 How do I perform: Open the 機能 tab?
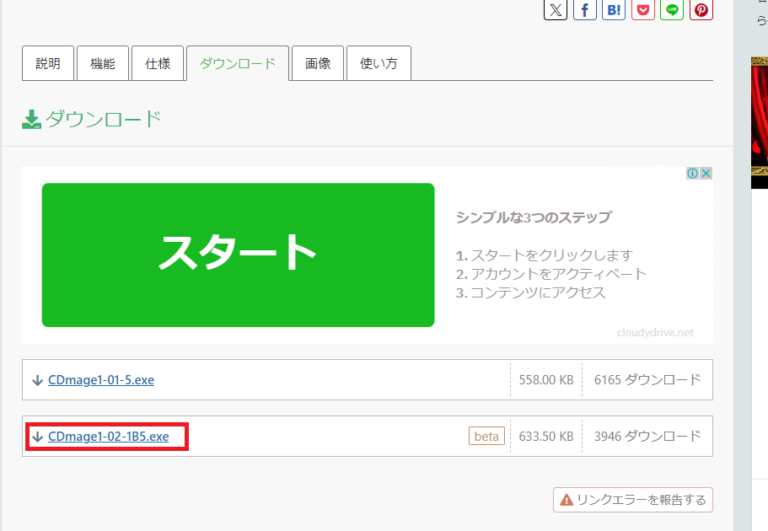102,63
